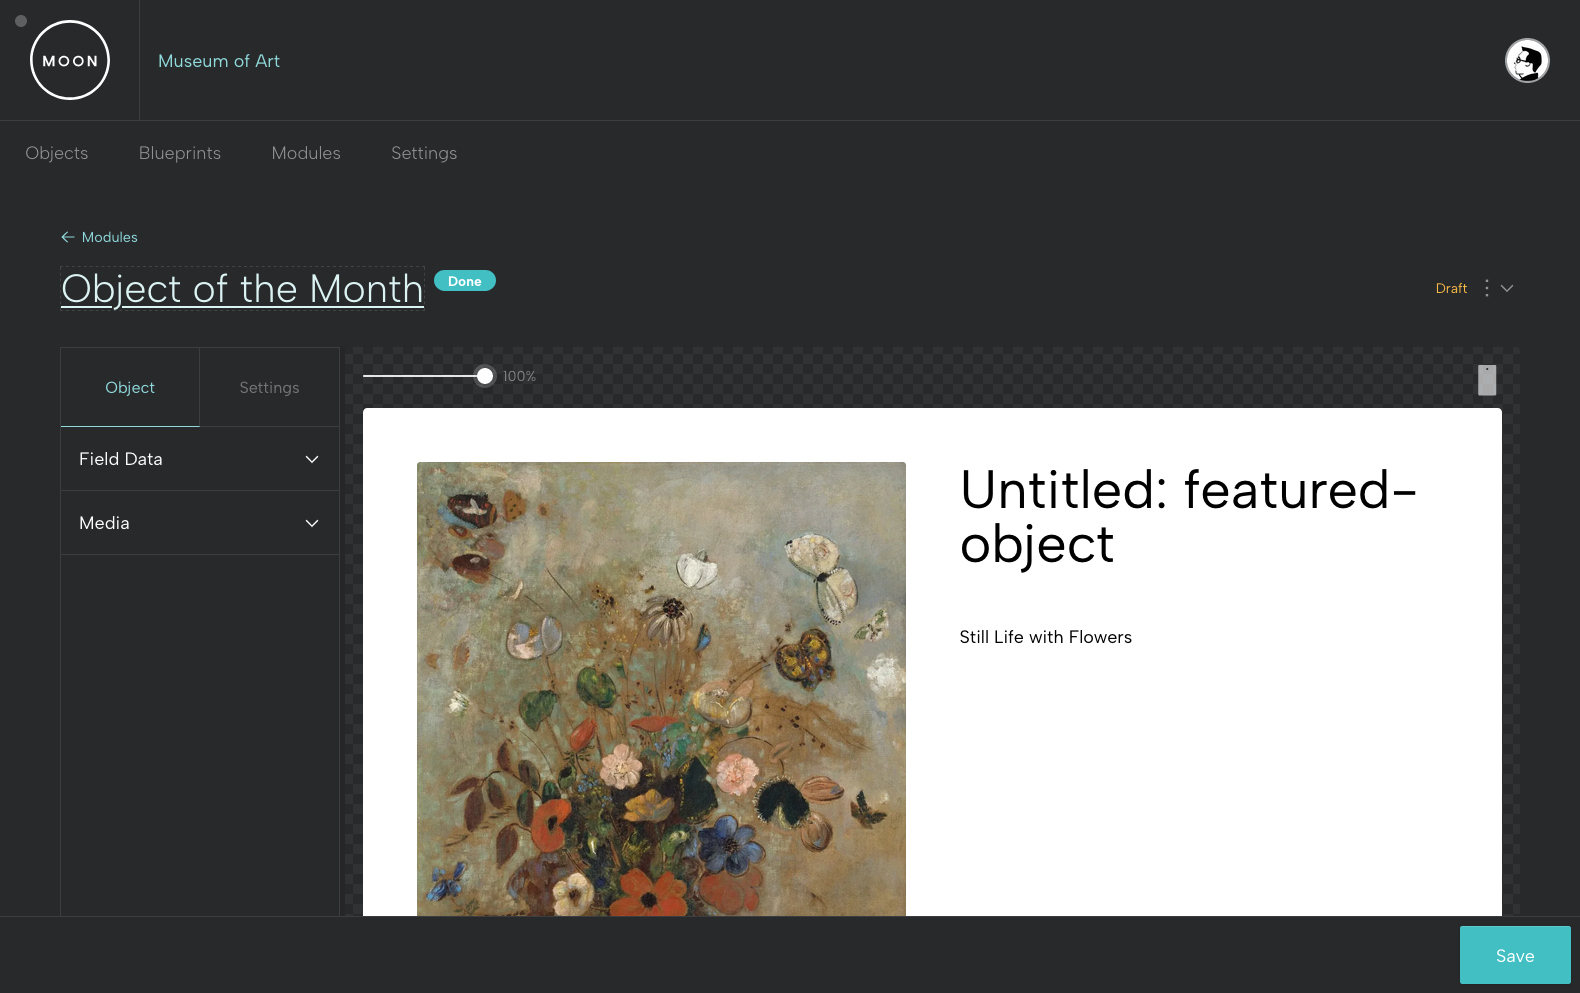
Task: Click the Done badge beside title
Action: point(465,281)
